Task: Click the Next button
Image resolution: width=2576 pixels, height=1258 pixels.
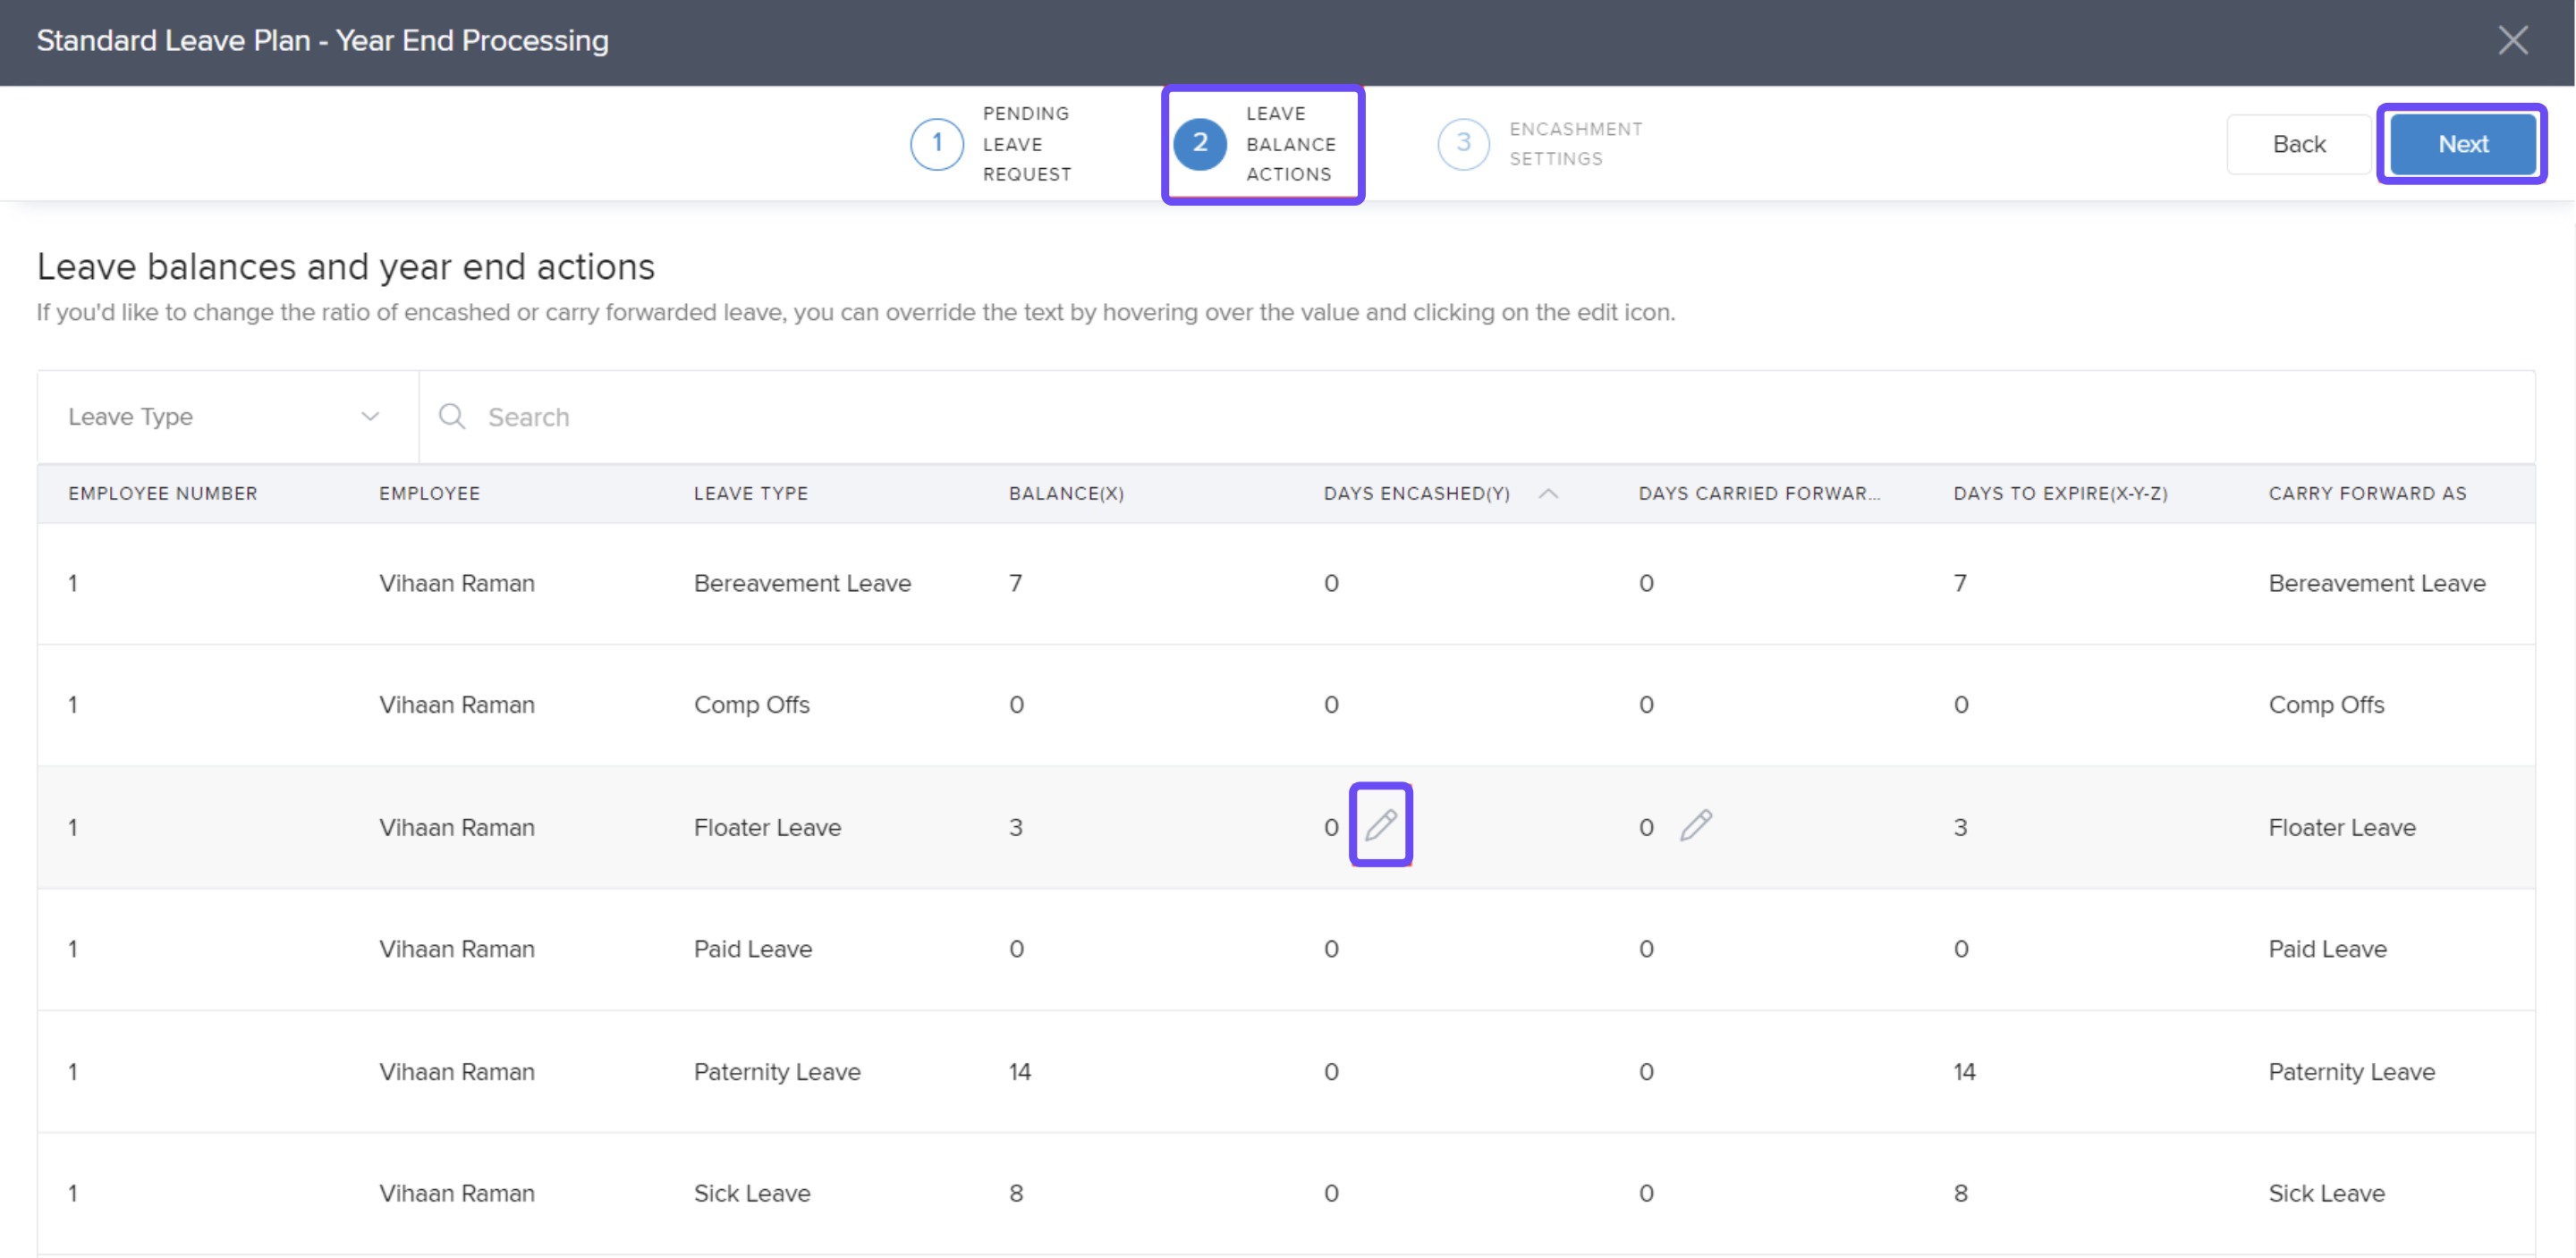Action: click(x=2462, y=144)
